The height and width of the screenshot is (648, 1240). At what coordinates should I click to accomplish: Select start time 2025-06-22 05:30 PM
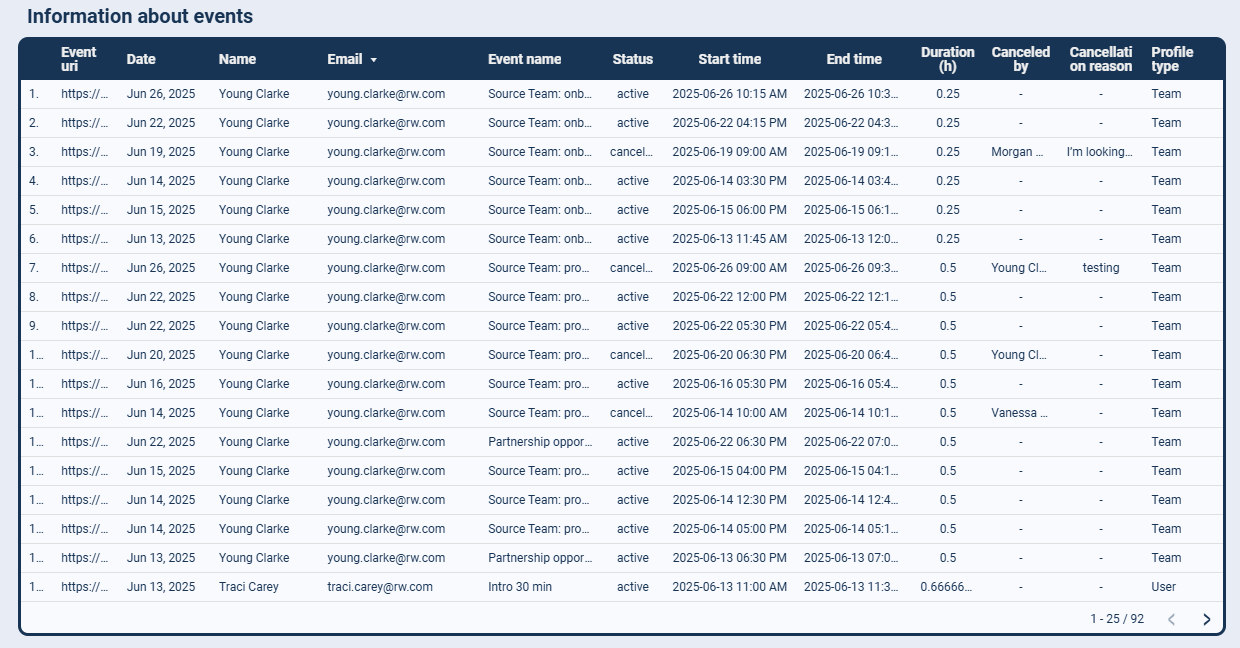tap(729, 326)
